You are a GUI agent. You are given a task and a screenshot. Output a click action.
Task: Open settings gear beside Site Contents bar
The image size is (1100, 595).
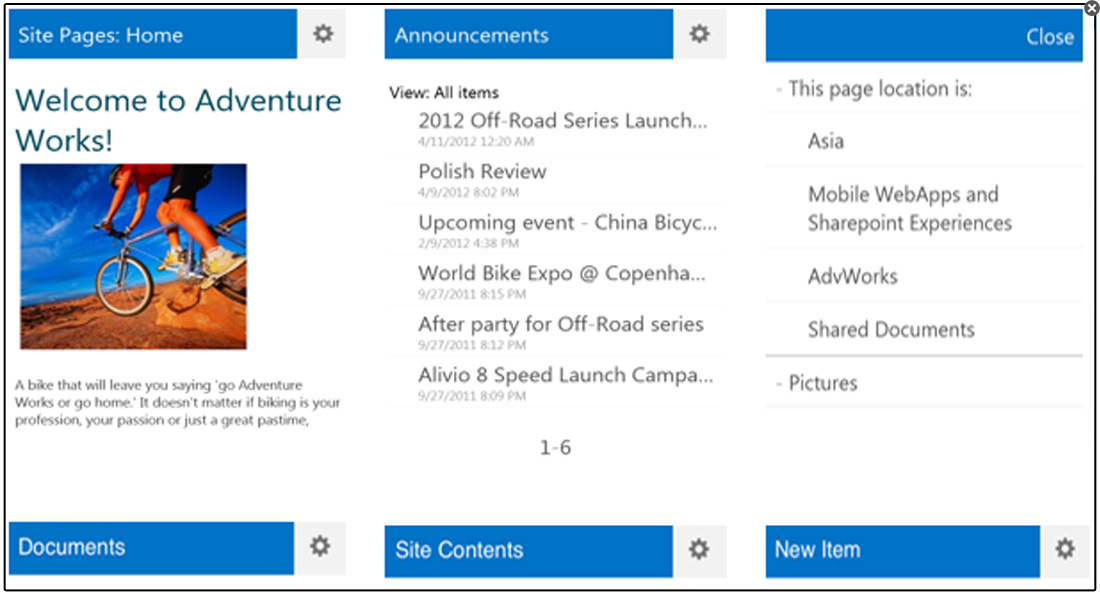[x=699, y=550]
